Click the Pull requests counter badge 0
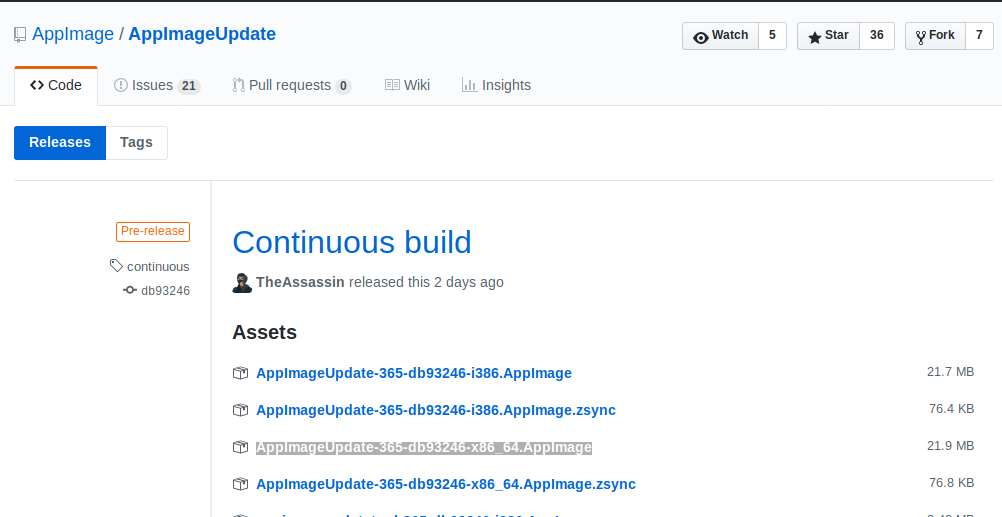Viewport: 1002px width, 517px height. (343, 86)
